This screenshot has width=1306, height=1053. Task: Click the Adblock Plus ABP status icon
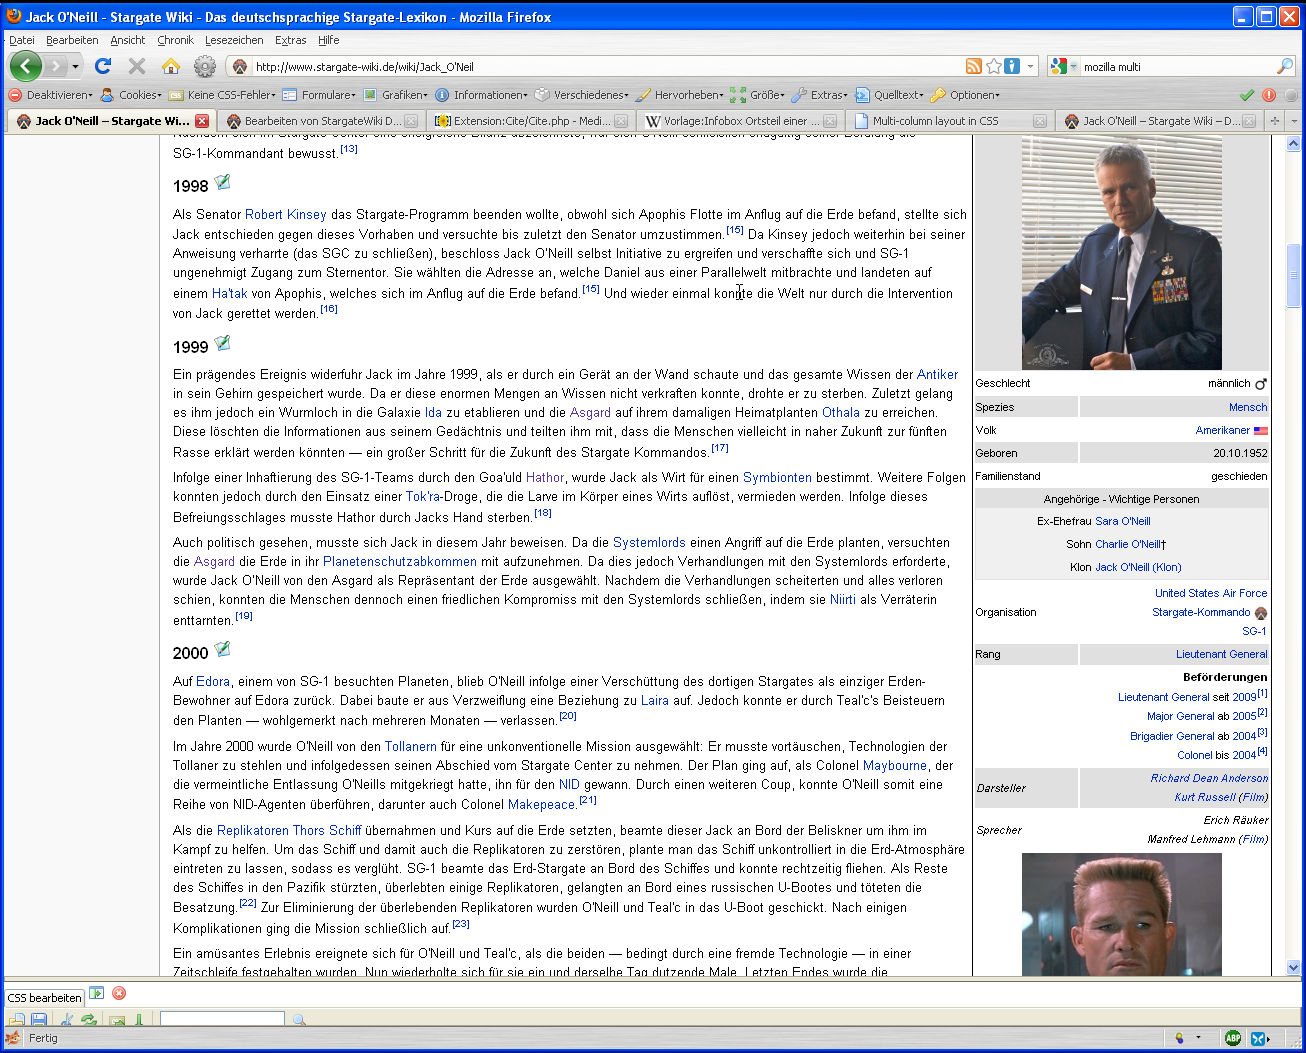point(1233,1038)
